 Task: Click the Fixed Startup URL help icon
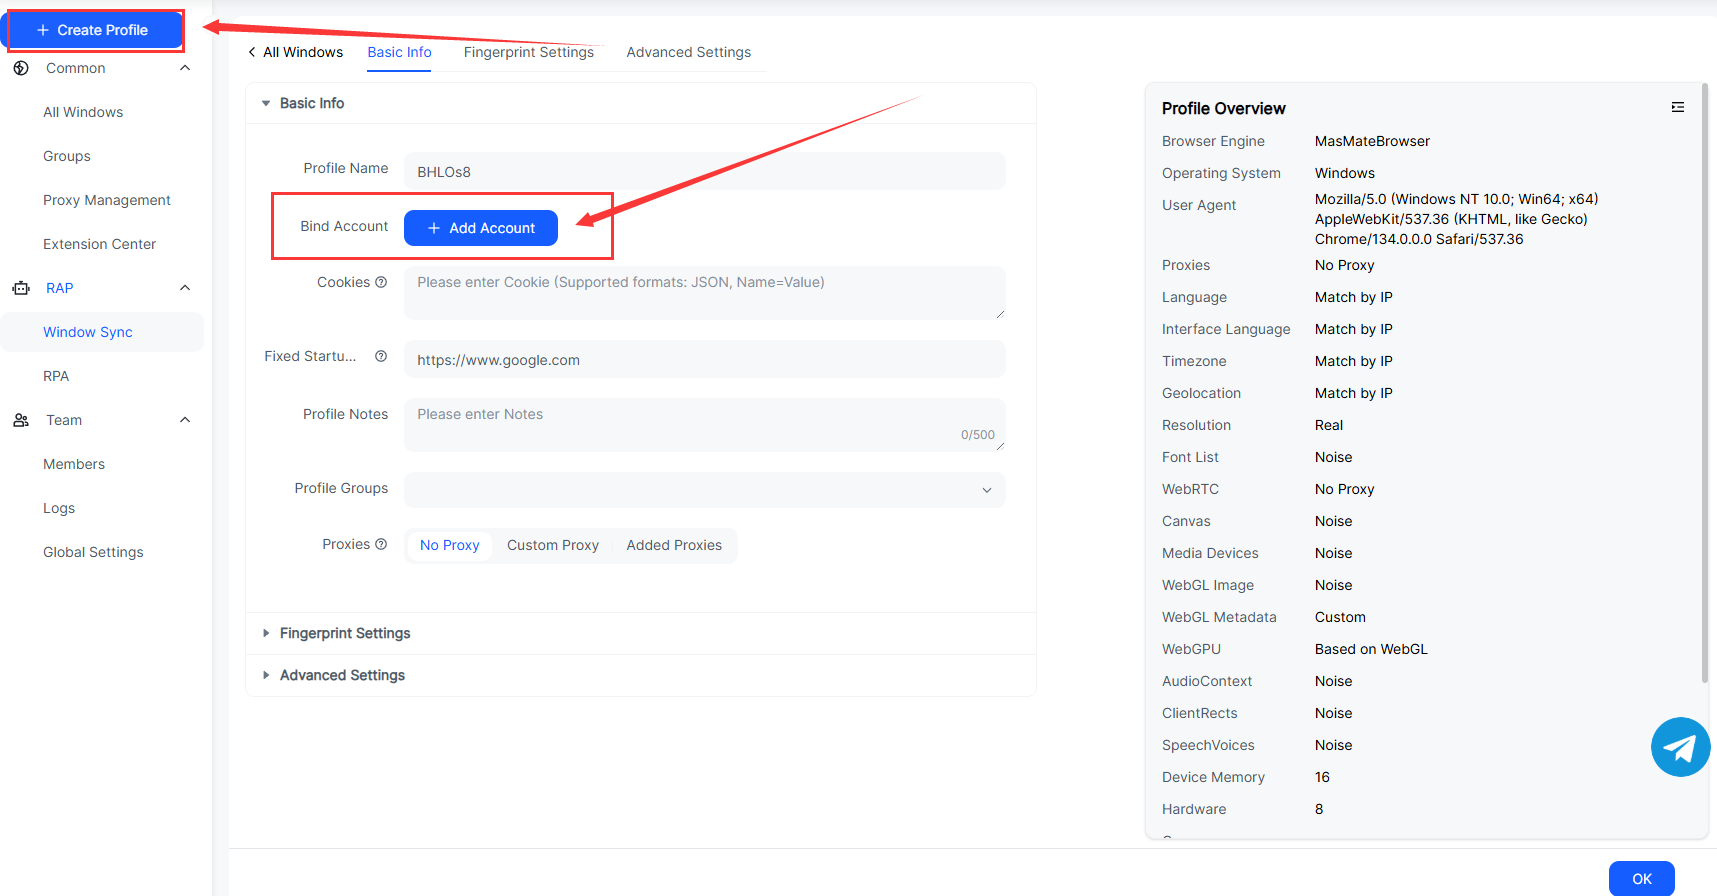(381, 356)
